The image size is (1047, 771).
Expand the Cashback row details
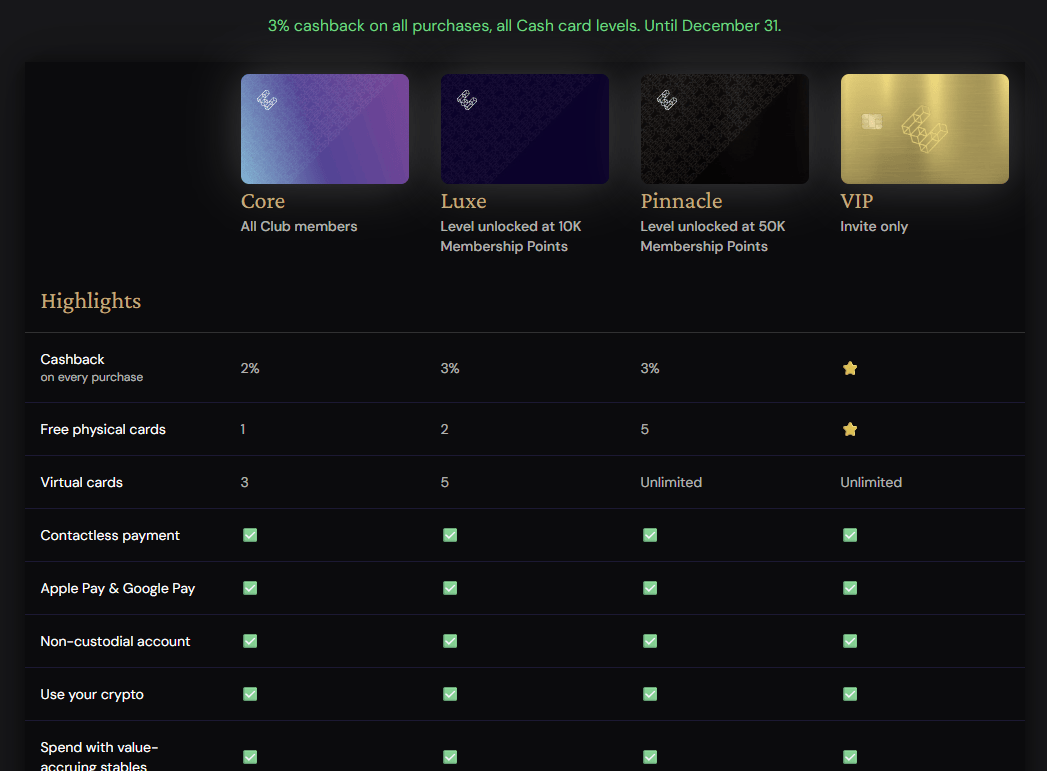tap(72, 366)
